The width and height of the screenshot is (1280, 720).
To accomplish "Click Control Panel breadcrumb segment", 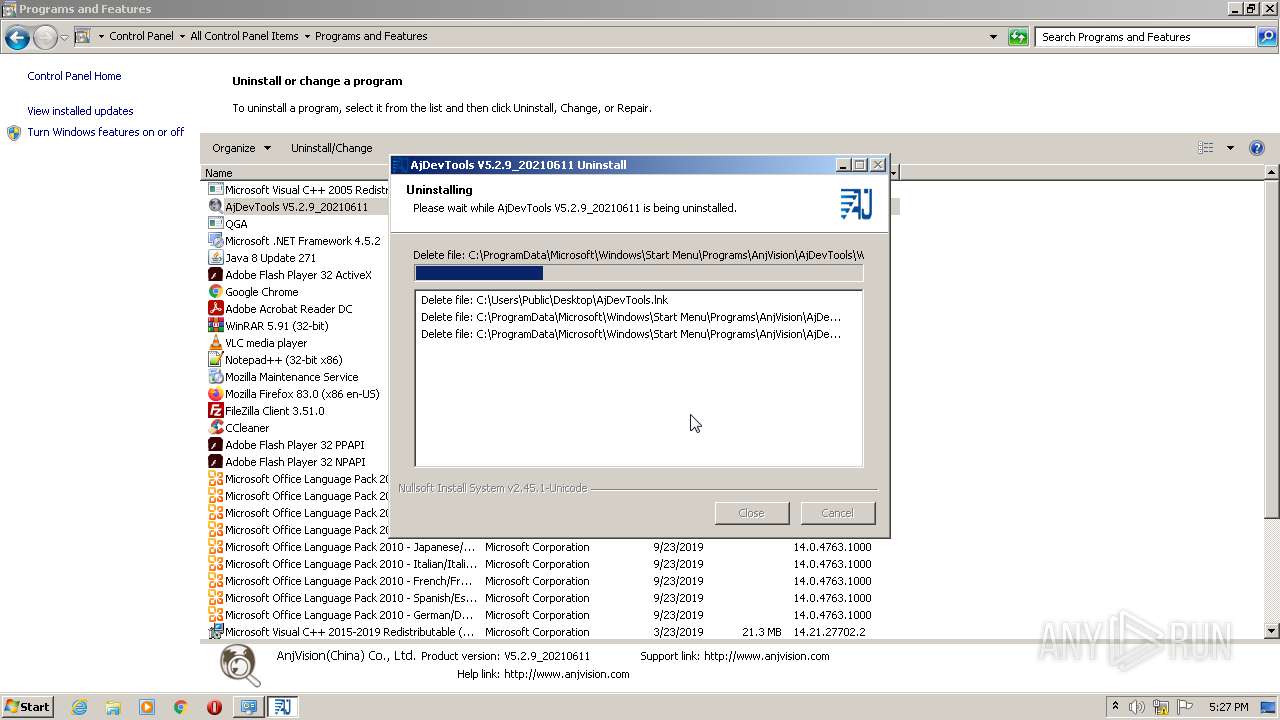I will click(x=141, y=36).
